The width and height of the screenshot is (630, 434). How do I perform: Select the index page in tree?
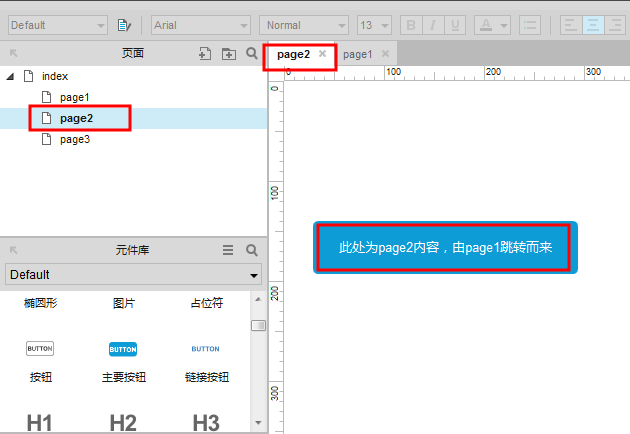click(x=55, y=76)
